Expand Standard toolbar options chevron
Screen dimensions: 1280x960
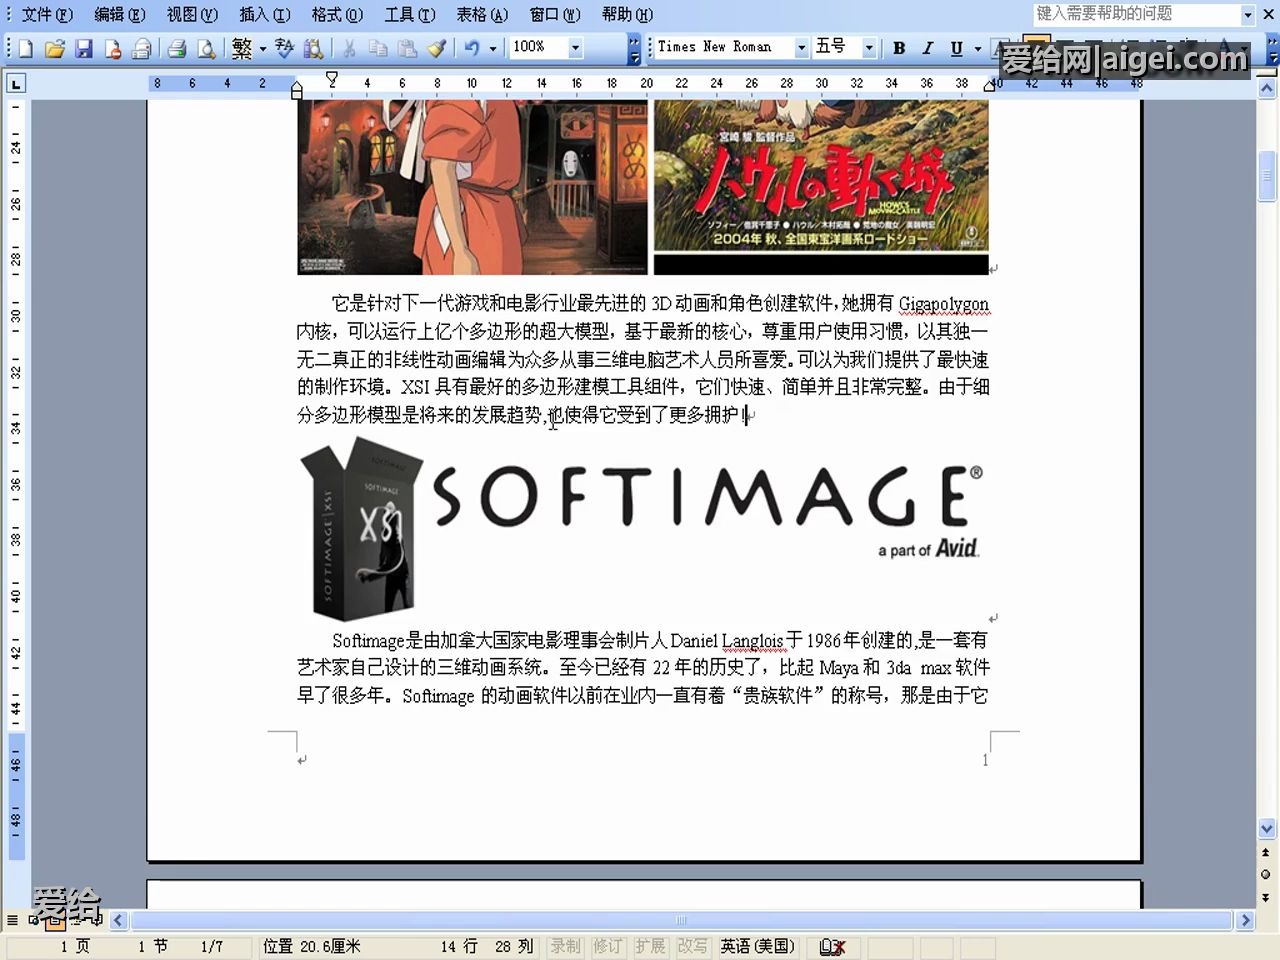pyautogui.click(x=634, y=48)
